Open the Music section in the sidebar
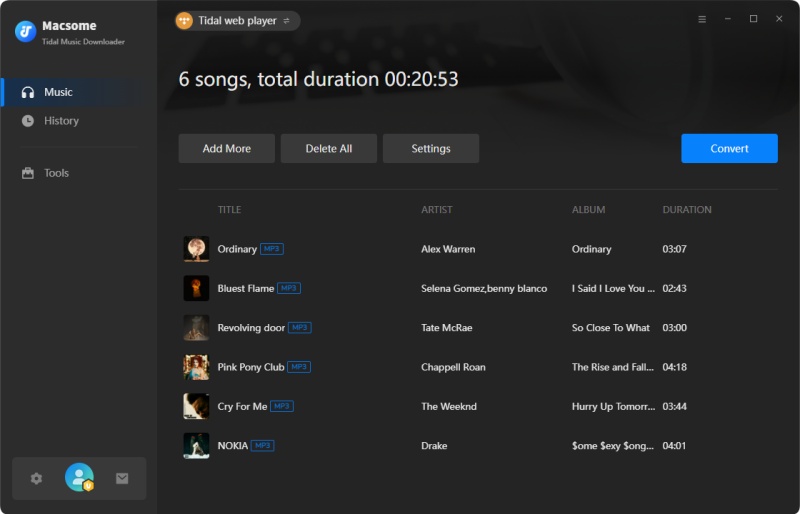Screen dimensions: 800x514 (x=79, y=92)
